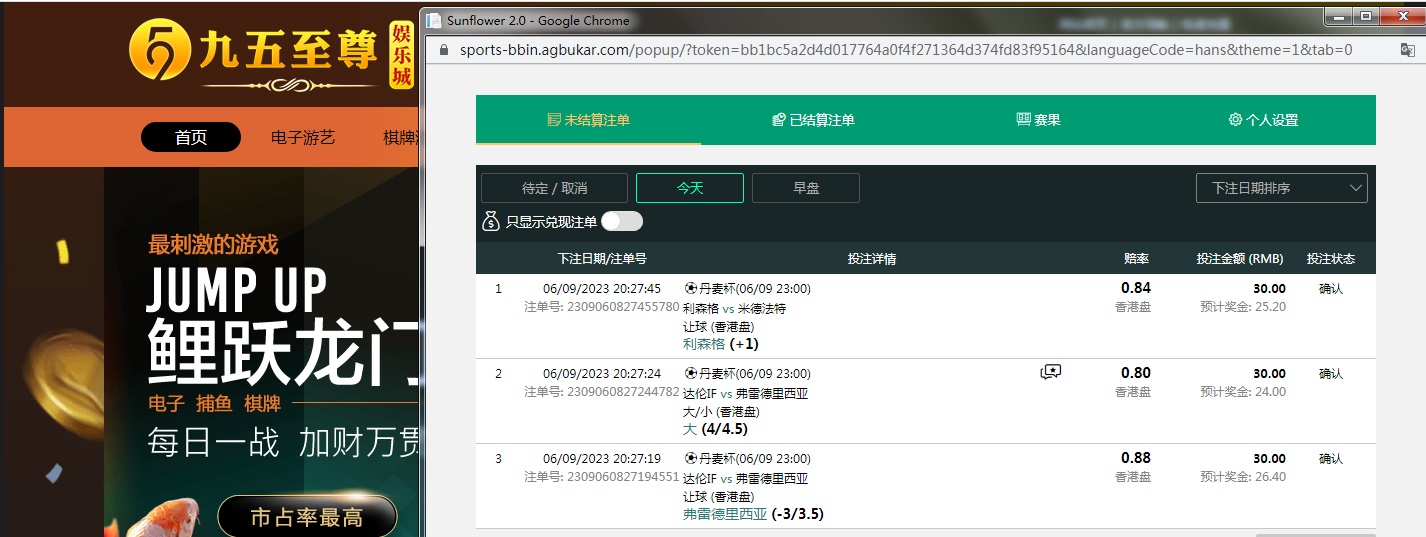
Task: Click the icon beside 已结算注单
Action: point(779,120)
